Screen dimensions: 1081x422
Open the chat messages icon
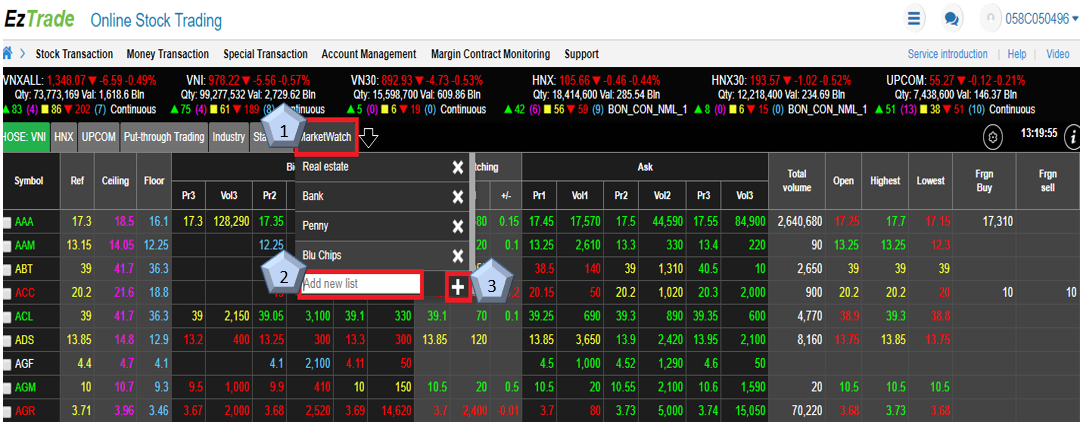[x=952, y=18]
